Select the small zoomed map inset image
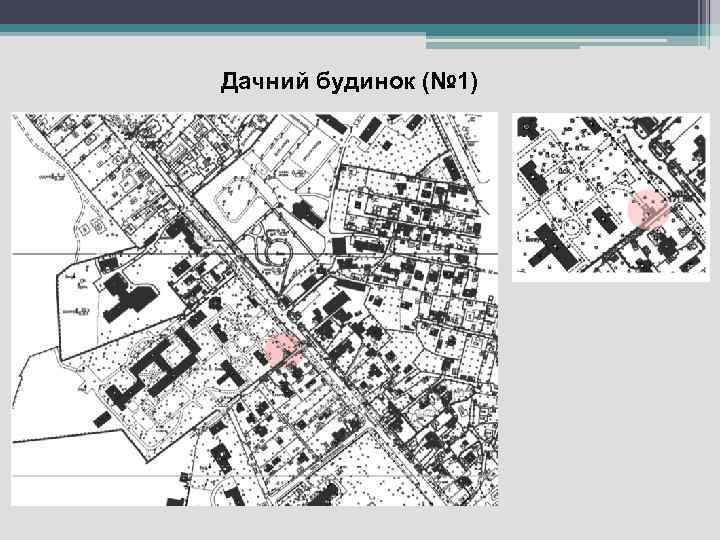 (x=610, y=197)
